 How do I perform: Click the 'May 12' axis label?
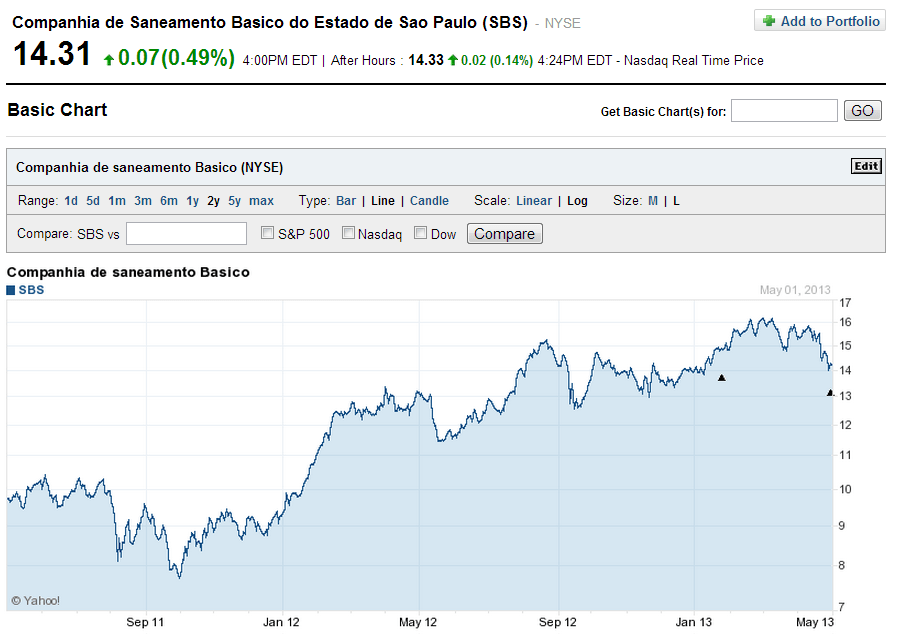point(418,622)
